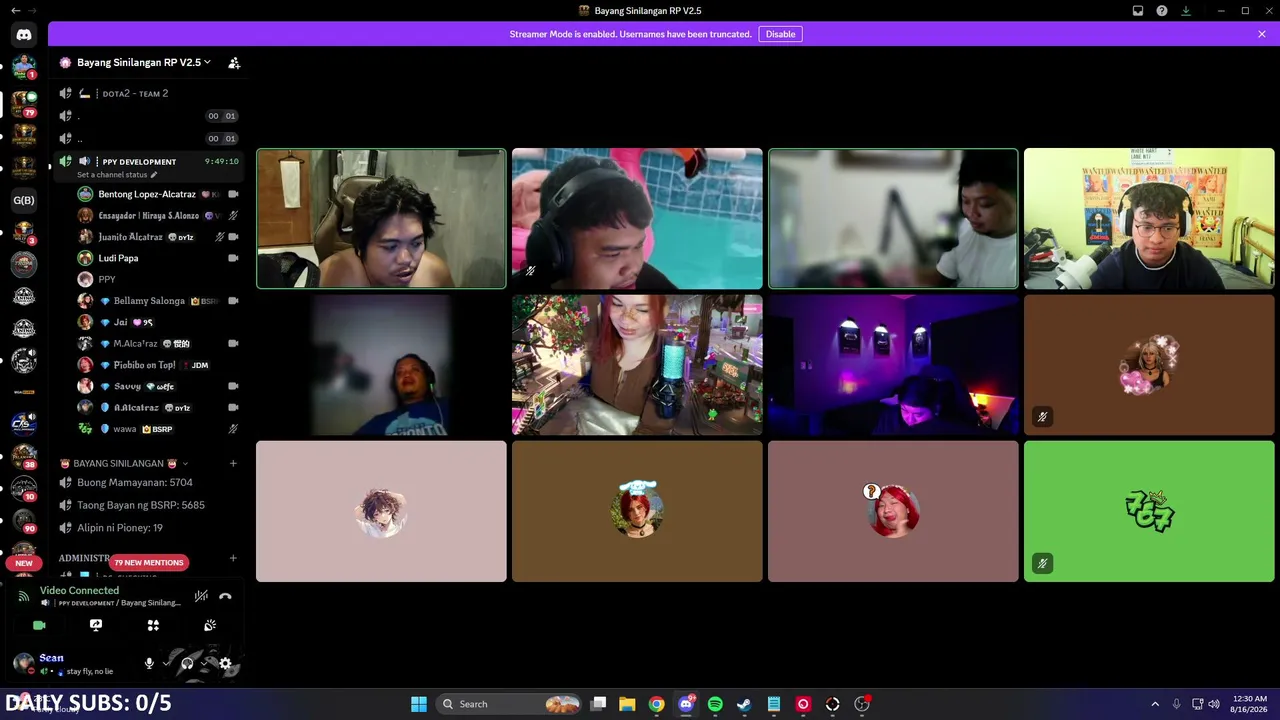The height and width of the screenshot is (720, 1280).
Task: Open input device options arrow beside microphone
Action: point(167,663)
